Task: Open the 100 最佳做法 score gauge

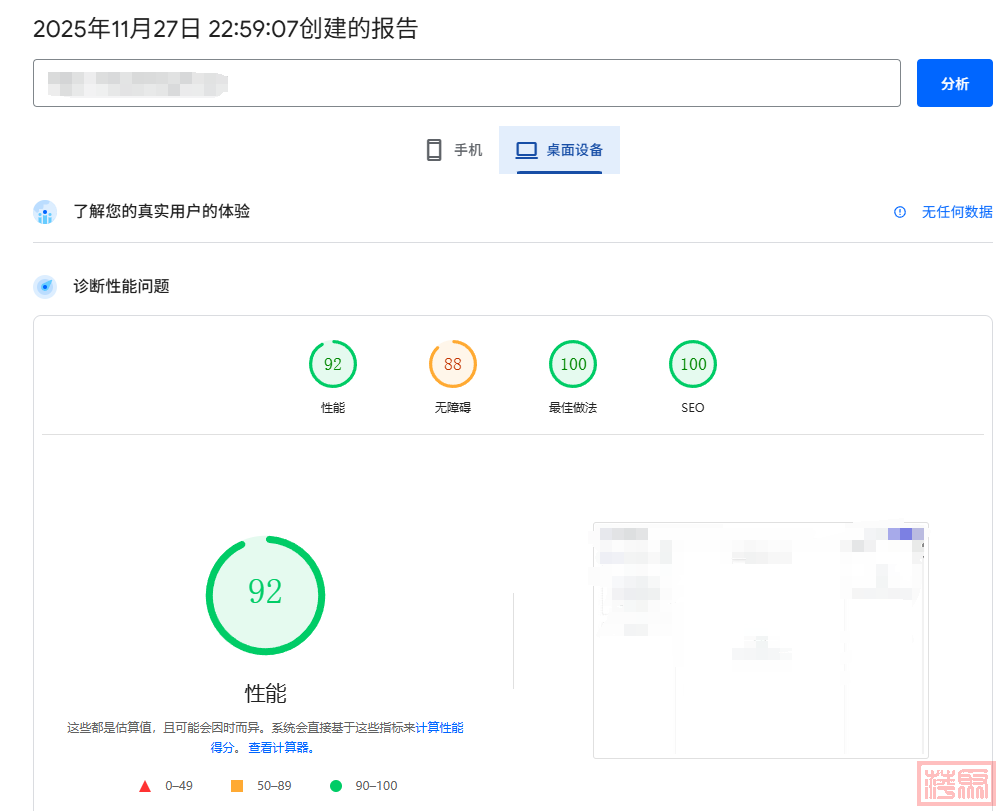Action: coord(573,364)
